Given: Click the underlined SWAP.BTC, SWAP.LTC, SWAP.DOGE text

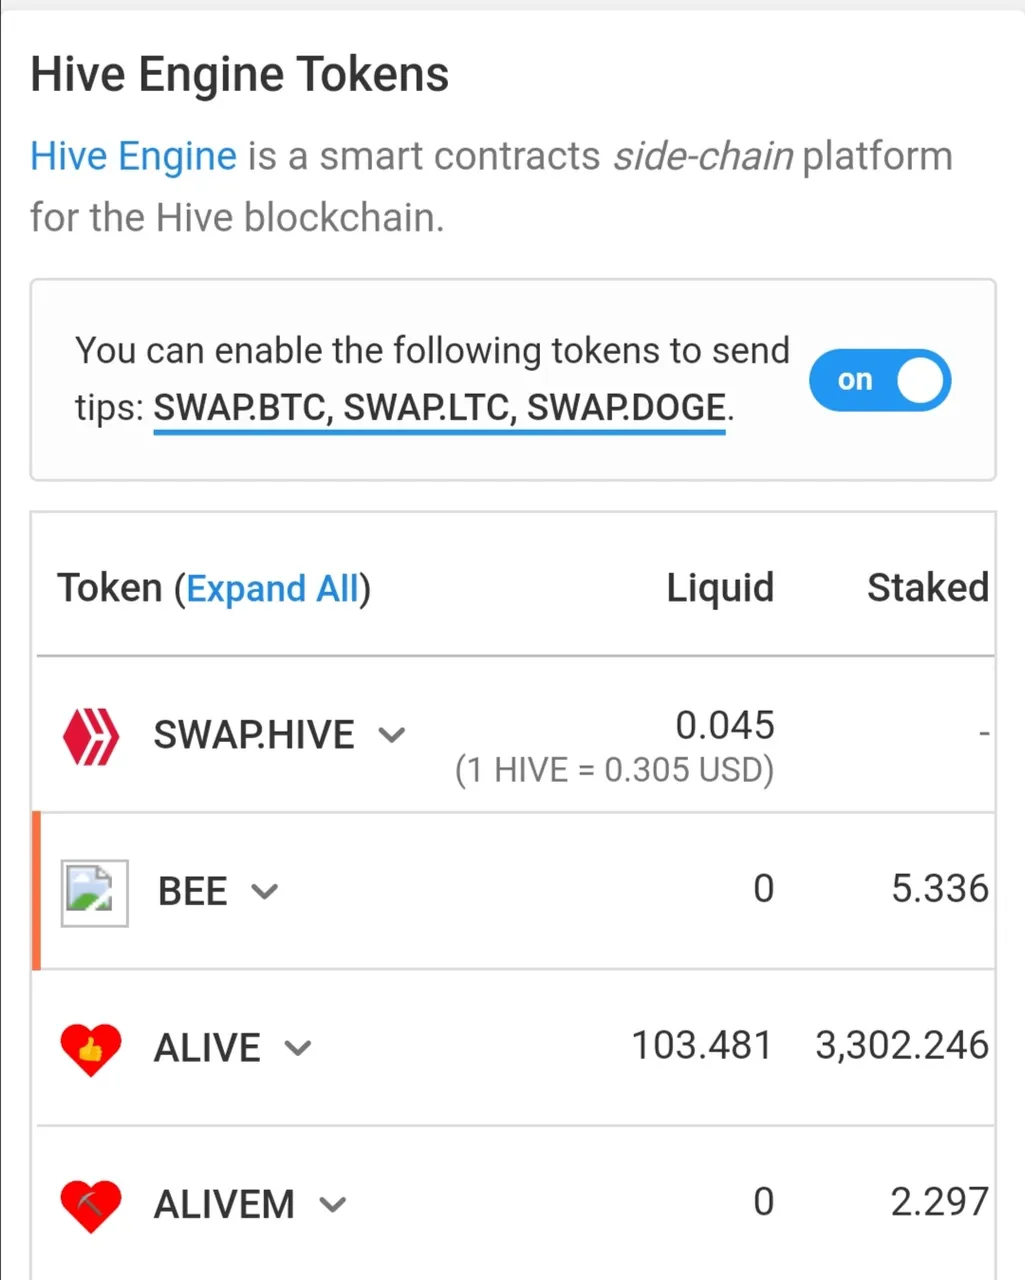Looking at the screenshot, I should [439, 408].
